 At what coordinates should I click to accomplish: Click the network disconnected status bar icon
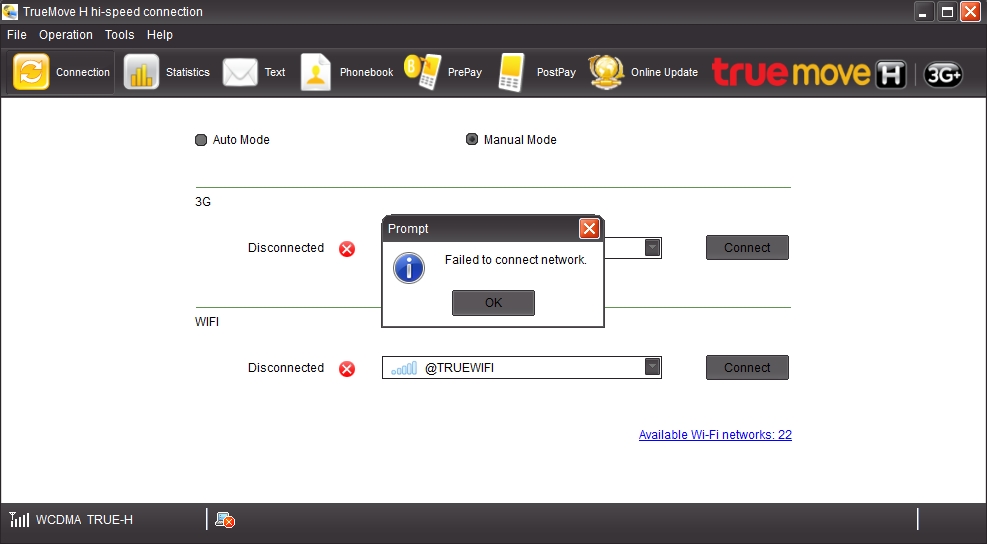point(225,520)
